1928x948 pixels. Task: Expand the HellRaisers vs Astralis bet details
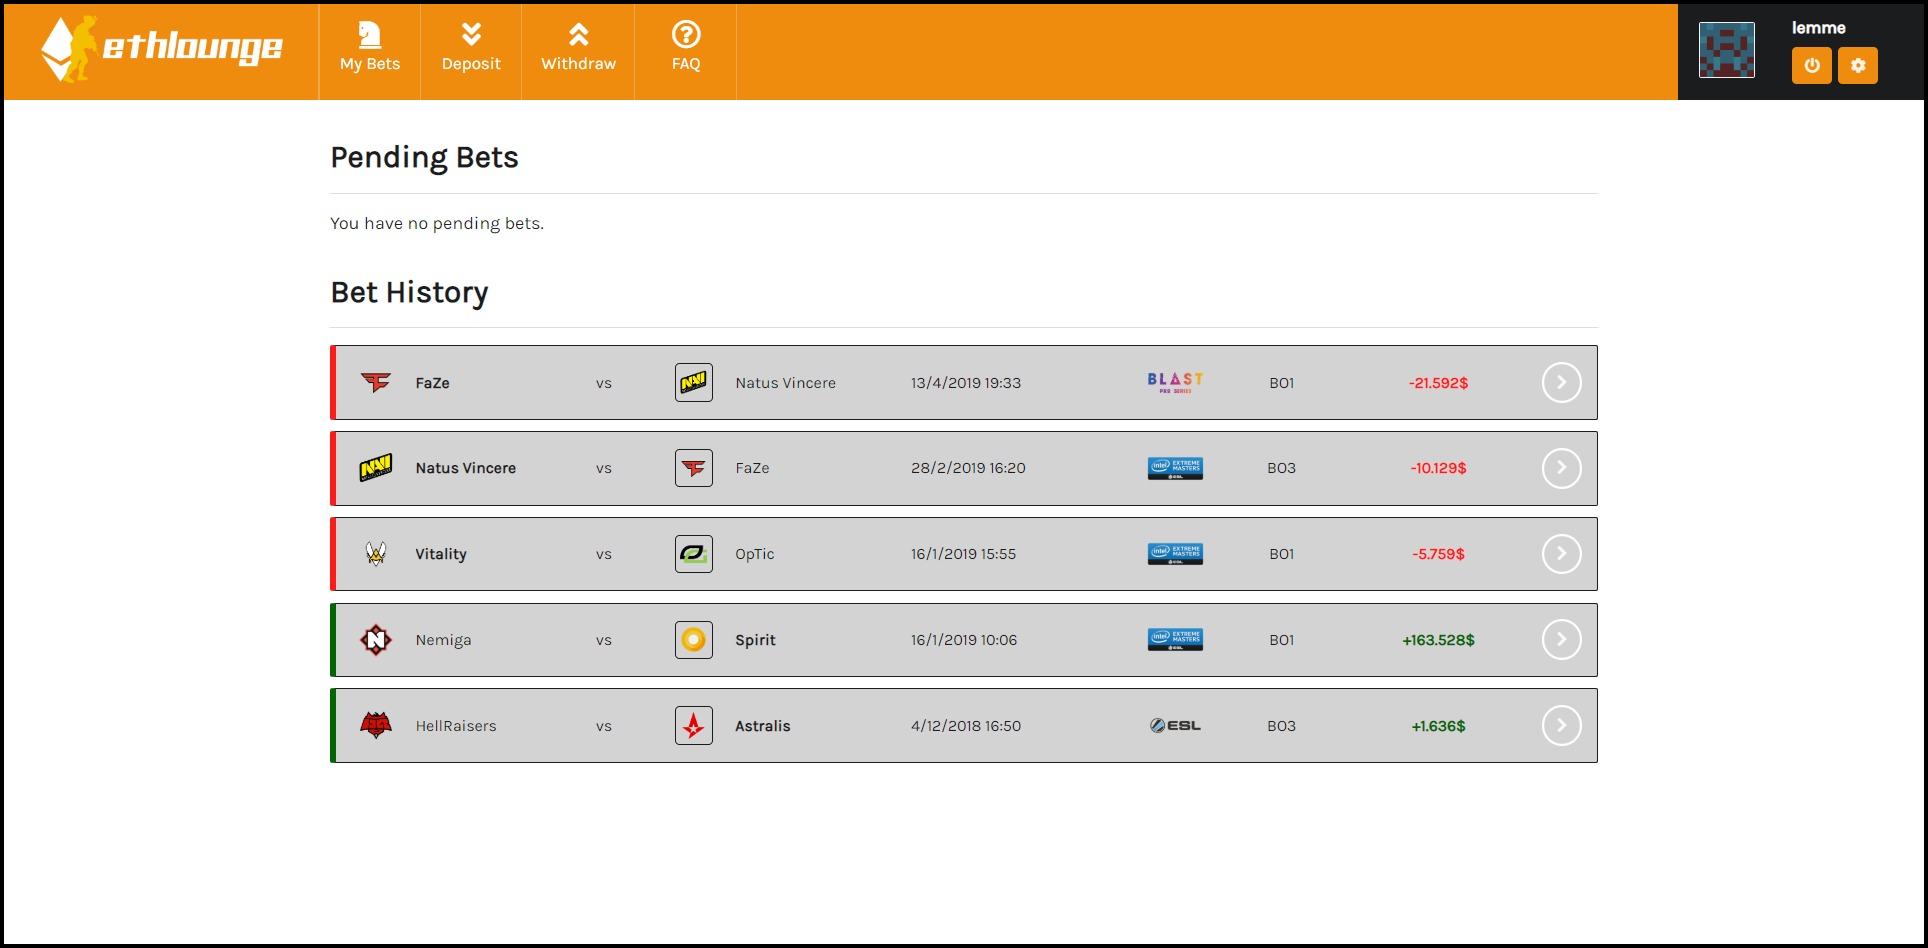(x=1561, y=725)
